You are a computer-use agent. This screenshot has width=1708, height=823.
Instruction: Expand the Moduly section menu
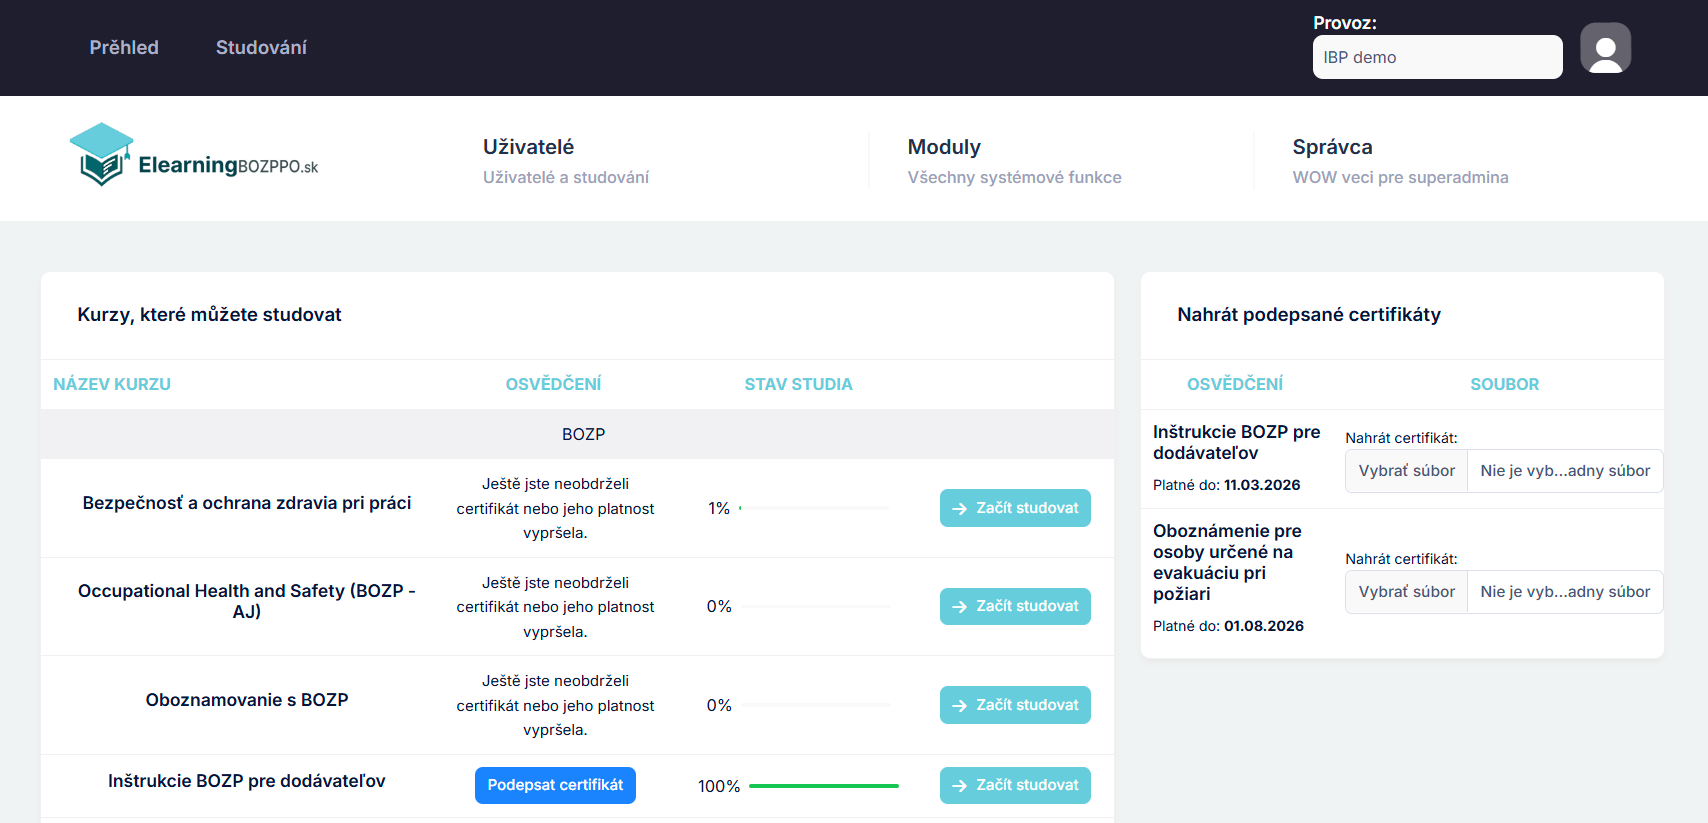pos(943,148)
